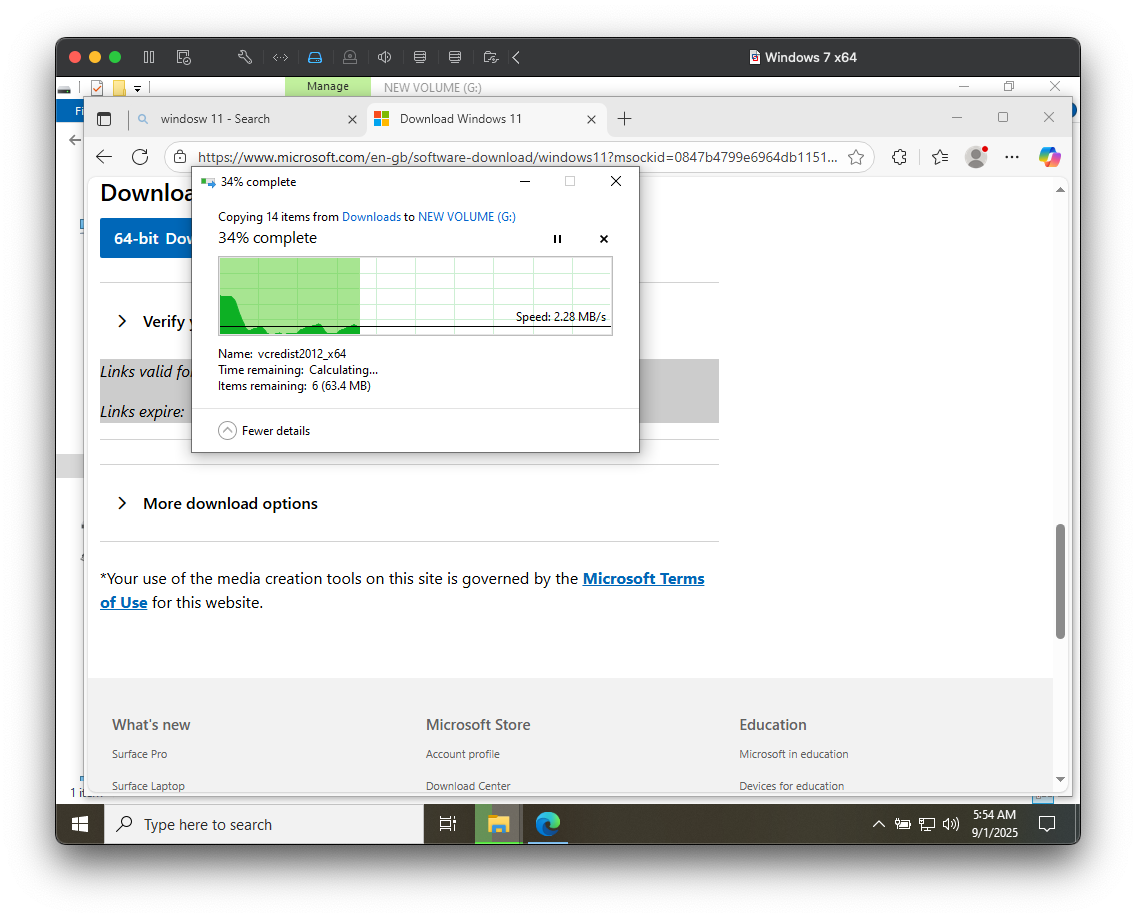Click the scrollbar down arrow

pos(1060,780)
